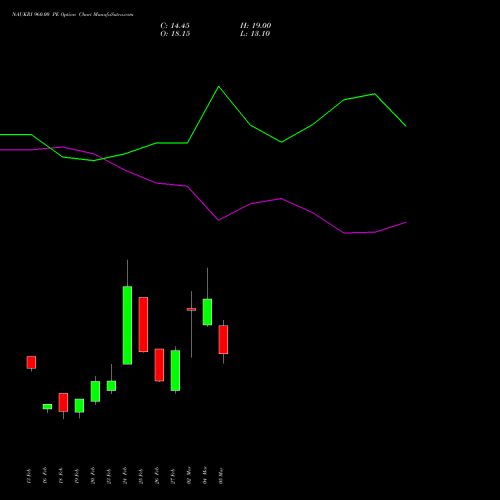The height and width of the screenshot is (500, 500).
Task: Click the 02 Mar date axis label
Action: (x=189, y=475)
